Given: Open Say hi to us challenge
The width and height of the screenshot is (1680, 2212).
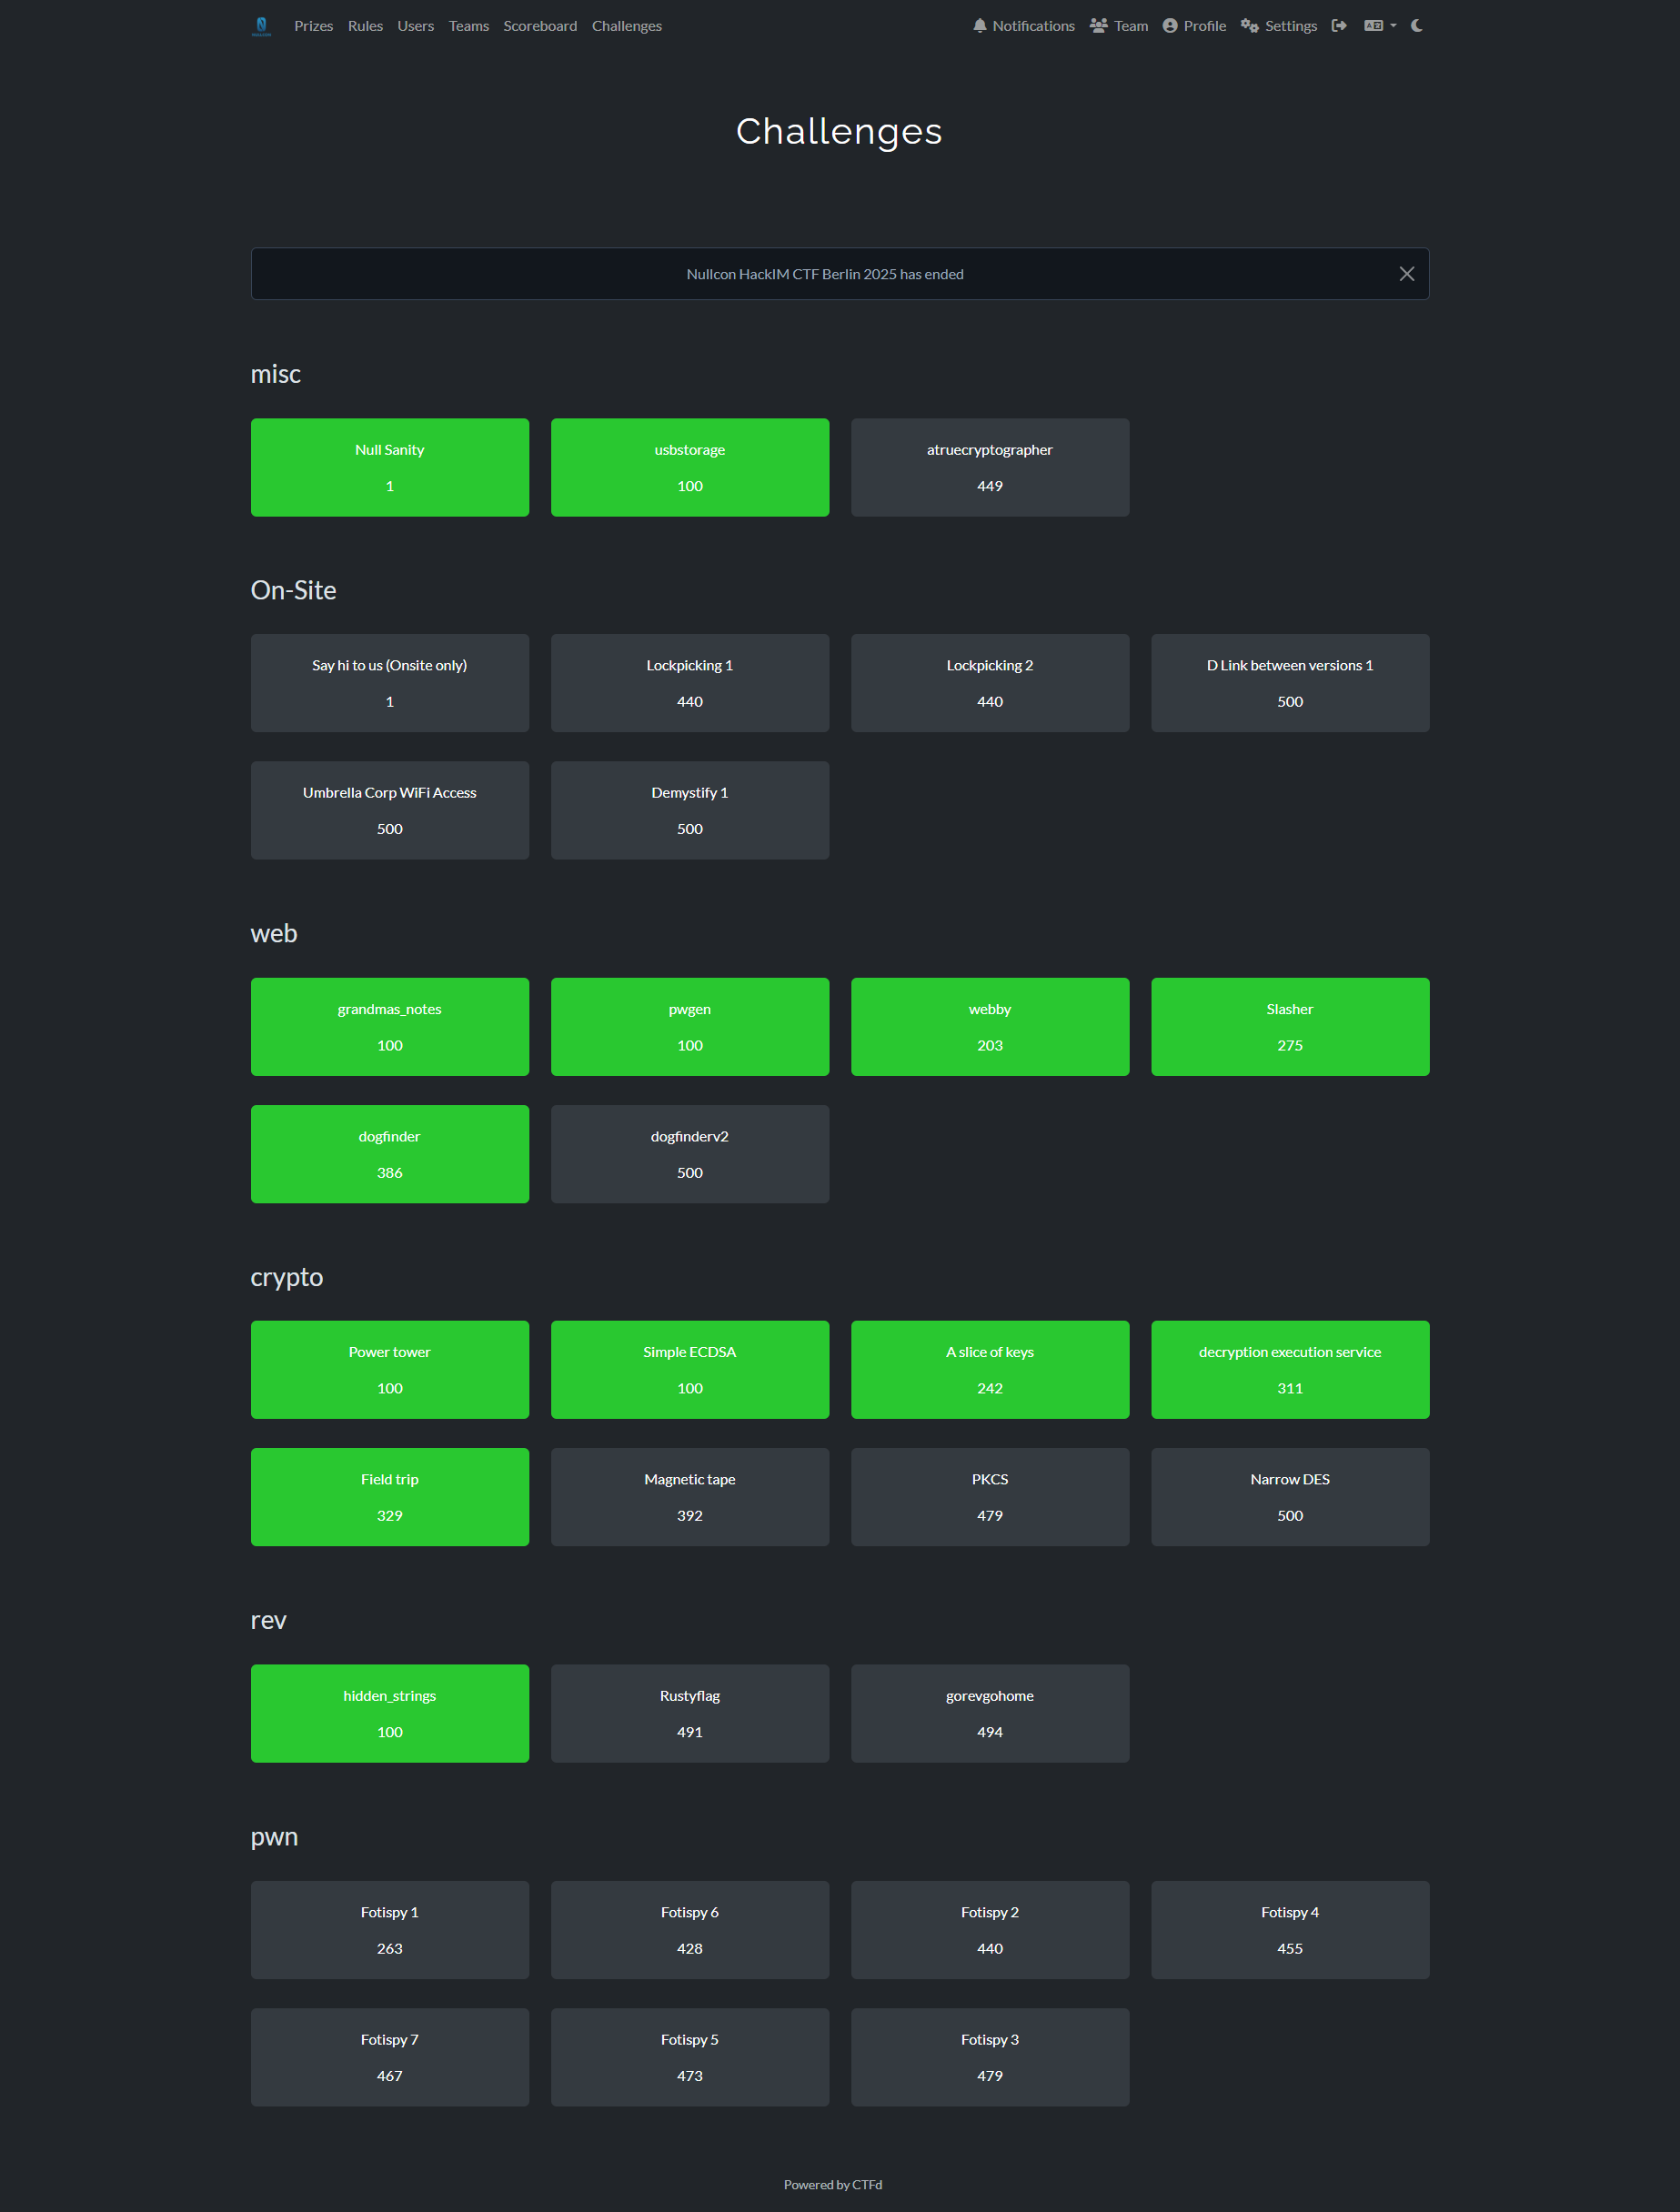Looking at the screenshot, I should tap(390, 683).
